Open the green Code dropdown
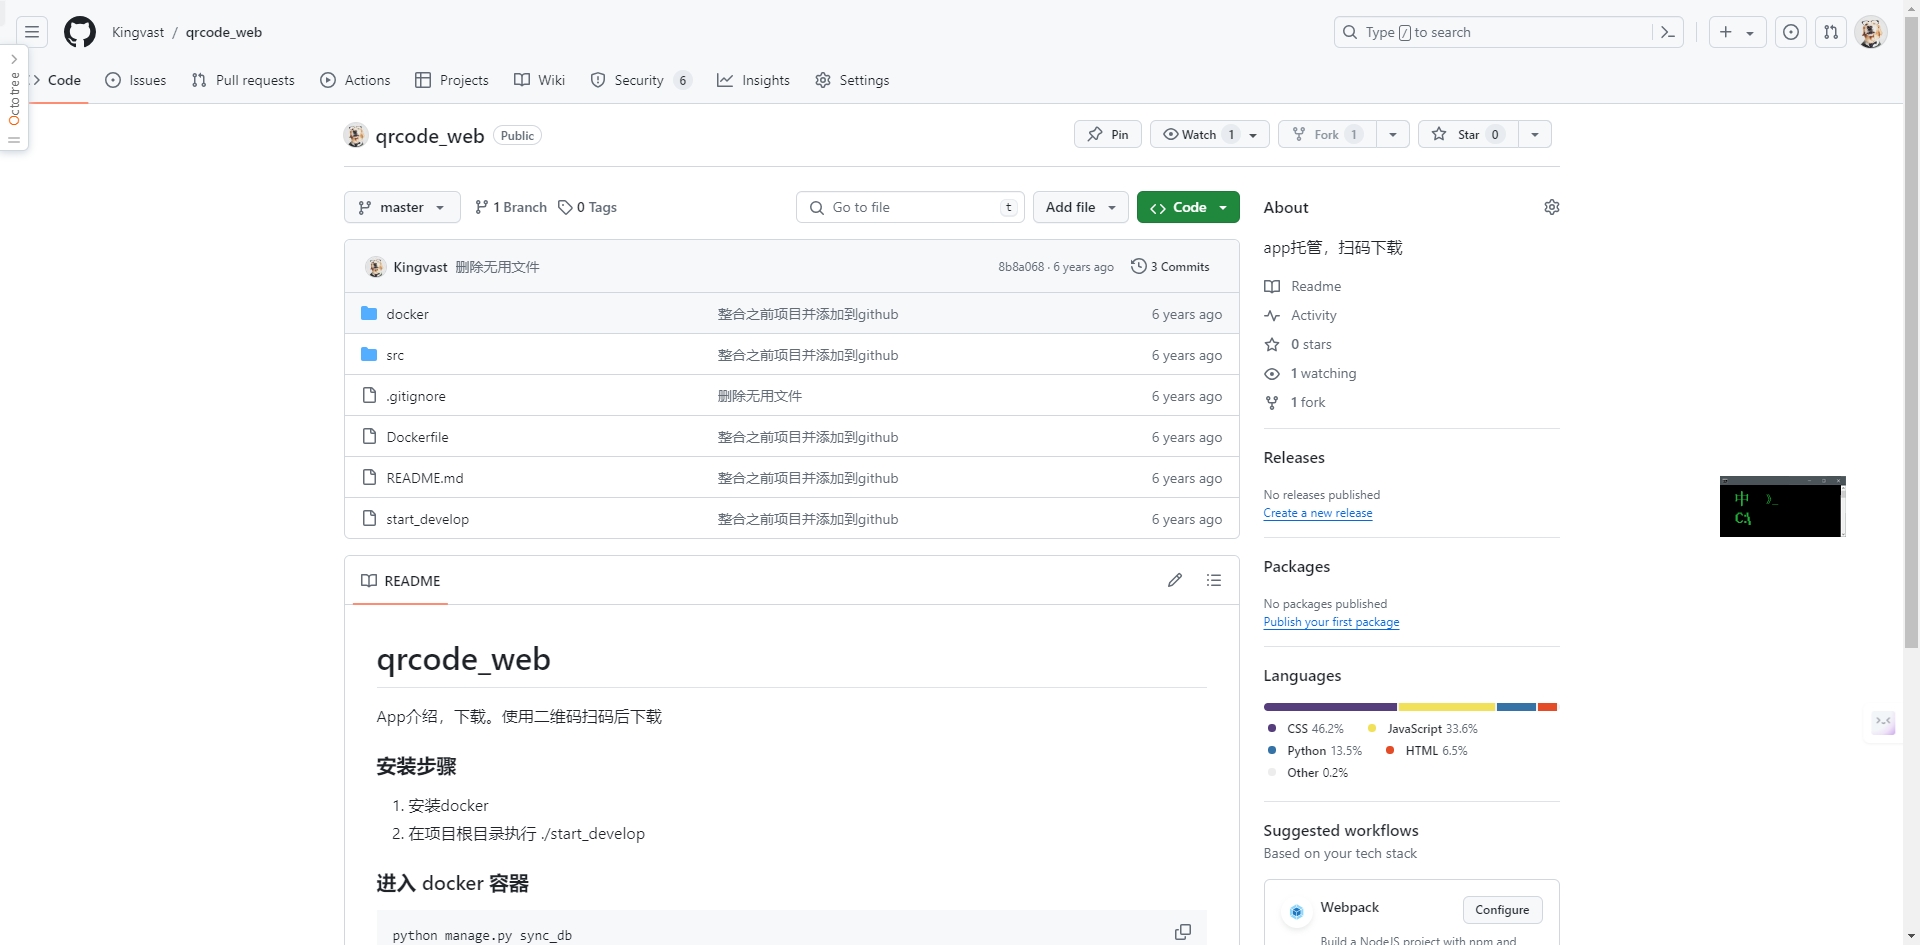This screenshot has height=945, width=1920. tap(1188, 207)
